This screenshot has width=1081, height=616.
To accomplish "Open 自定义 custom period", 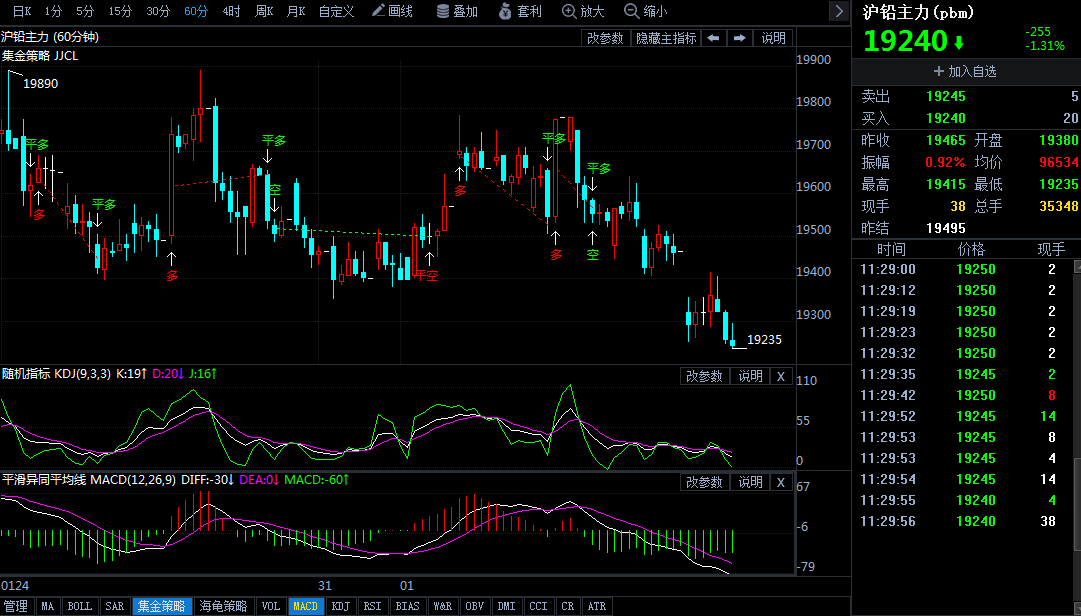I will 336,11.
